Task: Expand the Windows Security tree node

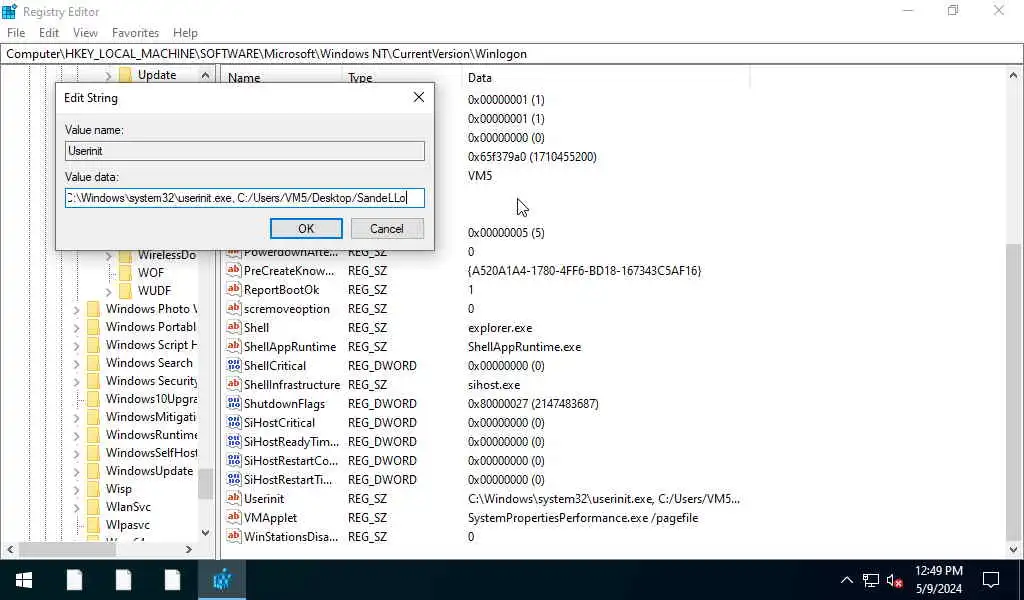Action: pos(76,381)
